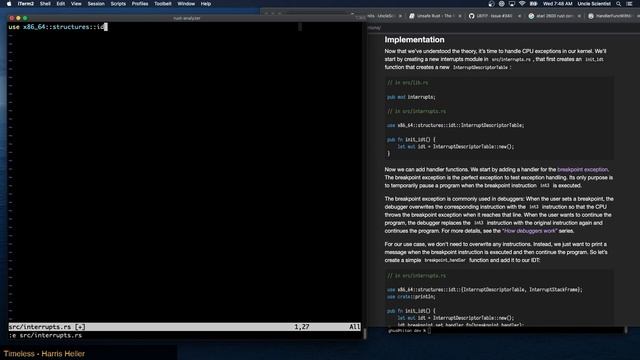Screen dimensions: 640x360
Task: Maximize the iTerm2 window with green button
Action: (25, 18)
